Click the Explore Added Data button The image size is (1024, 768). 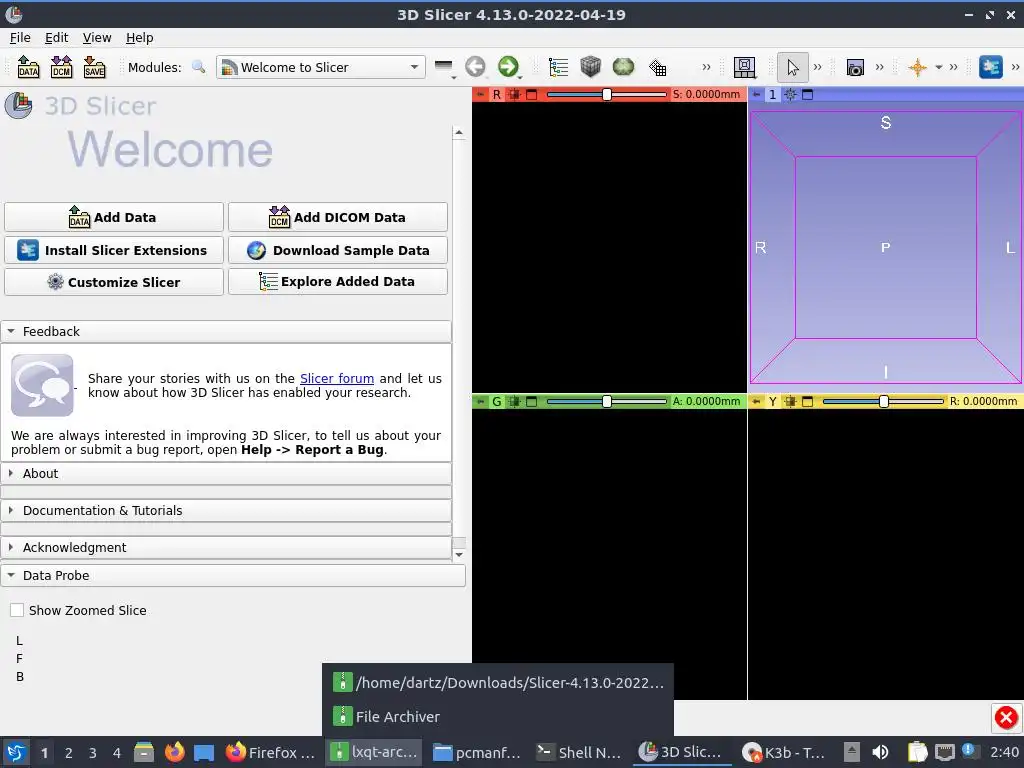point(338,281)
